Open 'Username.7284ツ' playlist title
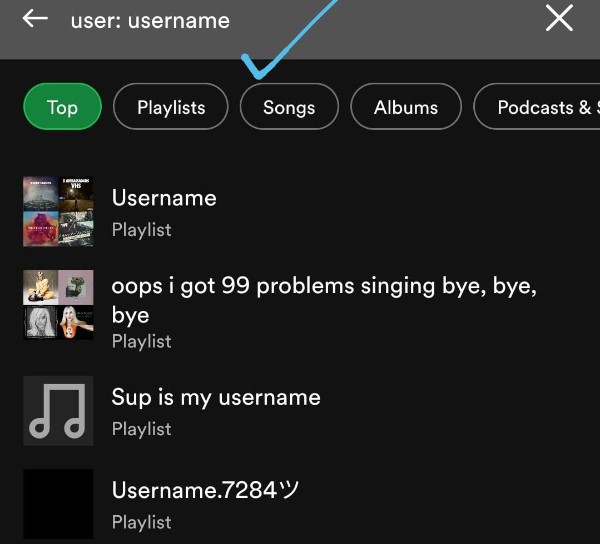 coord(205,490)
